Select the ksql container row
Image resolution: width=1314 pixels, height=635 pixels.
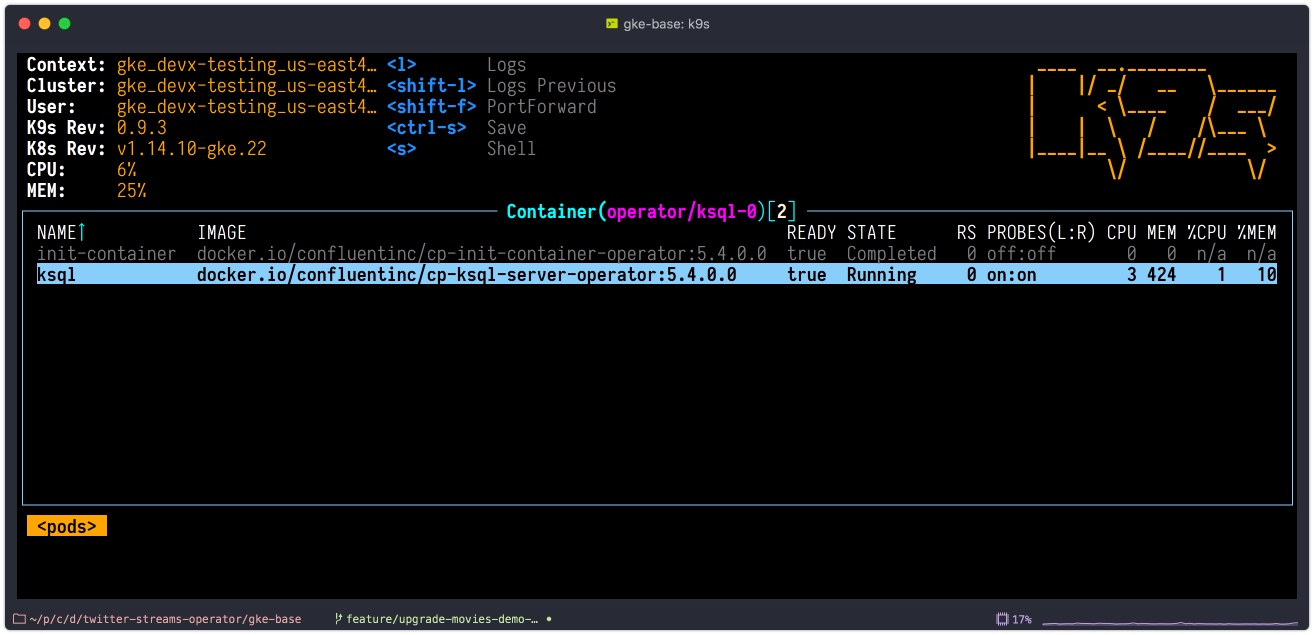(657, 274)
